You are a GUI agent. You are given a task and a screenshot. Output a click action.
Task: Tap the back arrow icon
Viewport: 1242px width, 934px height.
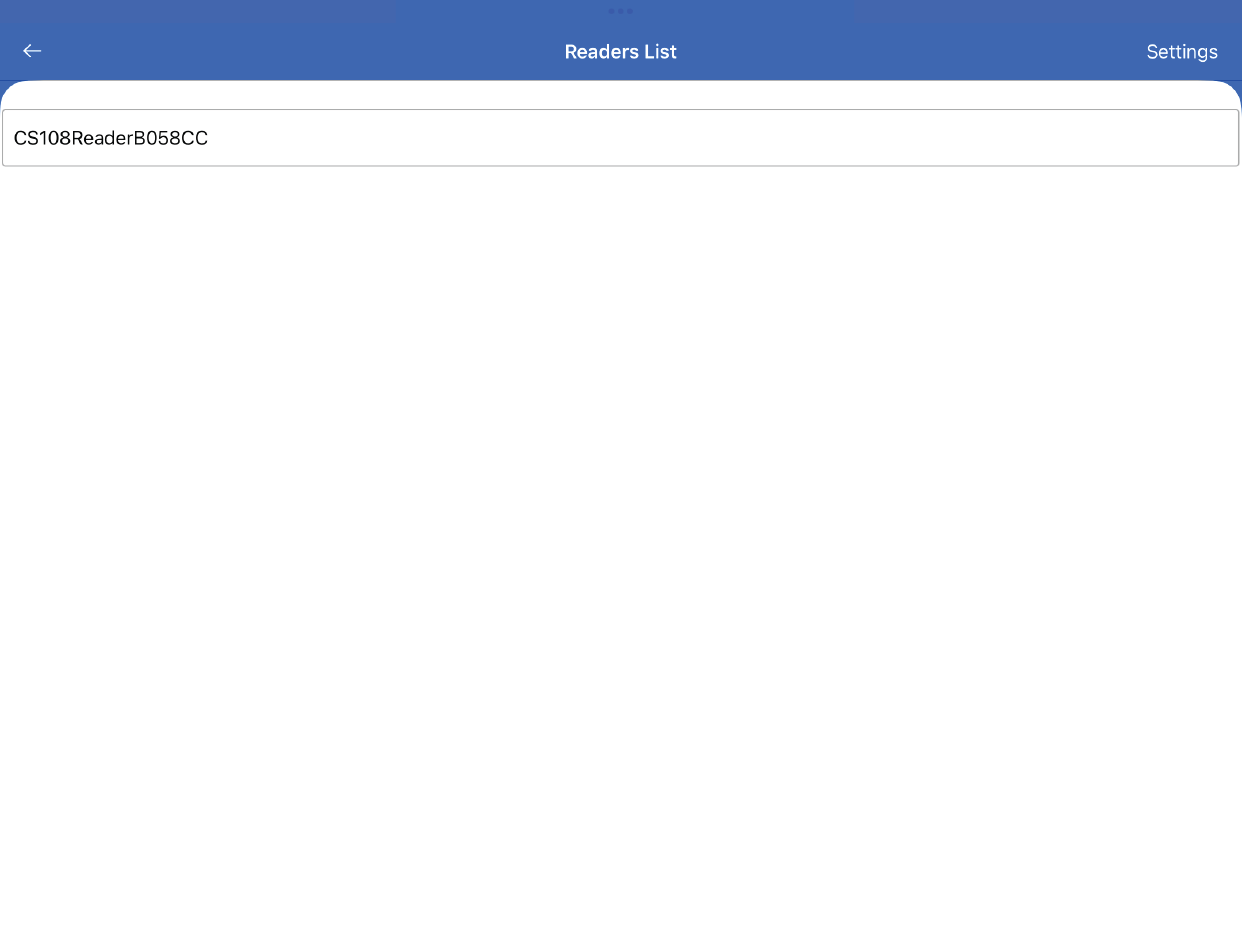coord(32,51)
